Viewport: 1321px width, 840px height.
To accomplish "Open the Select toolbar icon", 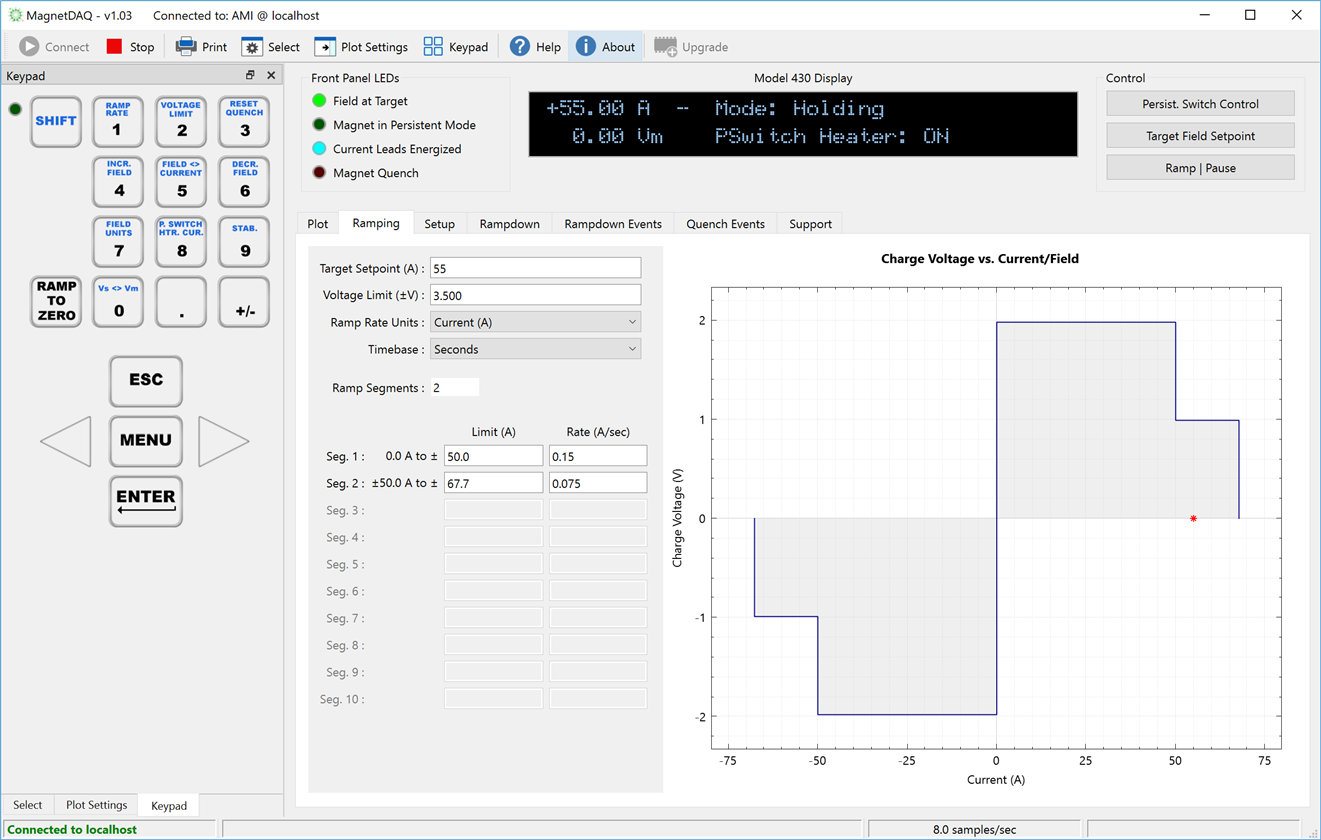I will [252, 47].
